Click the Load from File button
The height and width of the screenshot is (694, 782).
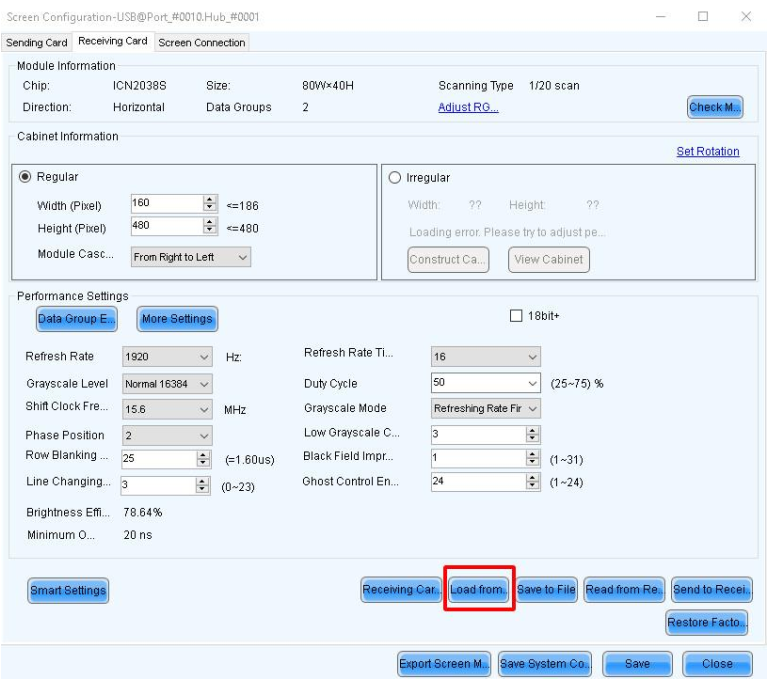pos(479,589)
